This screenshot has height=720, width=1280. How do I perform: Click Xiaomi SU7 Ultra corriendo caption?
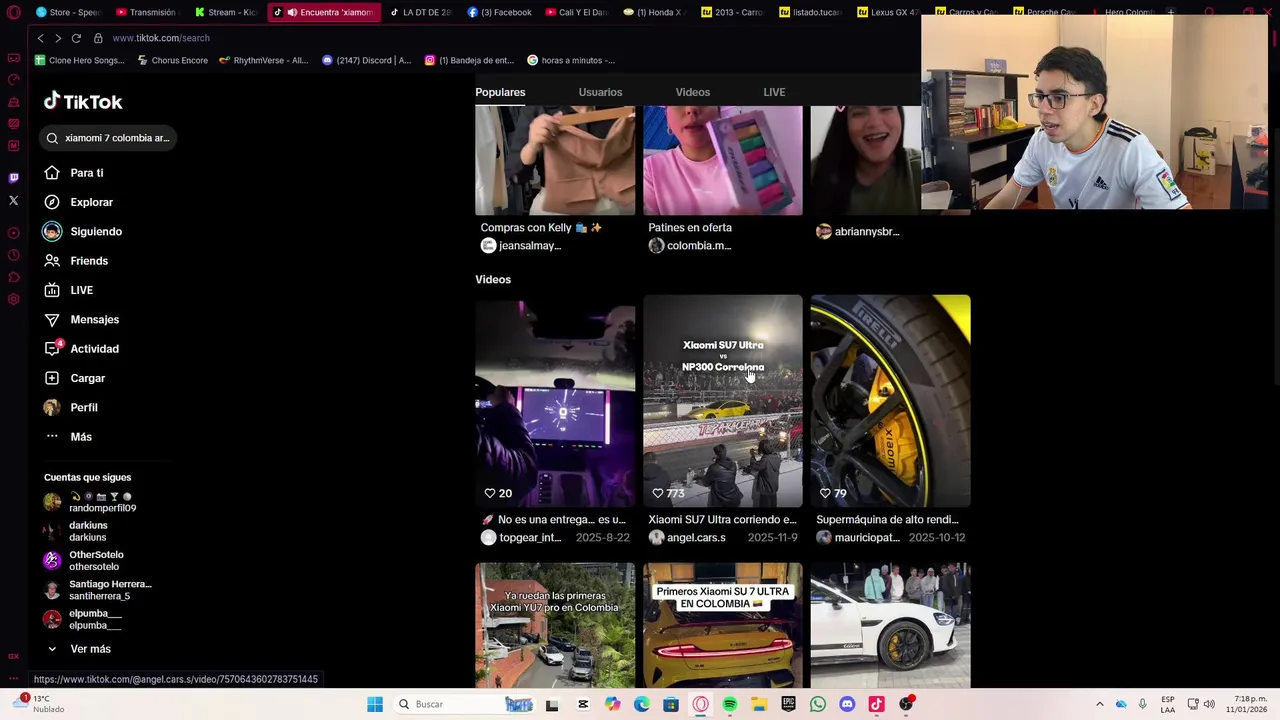(x=723, y=520)
